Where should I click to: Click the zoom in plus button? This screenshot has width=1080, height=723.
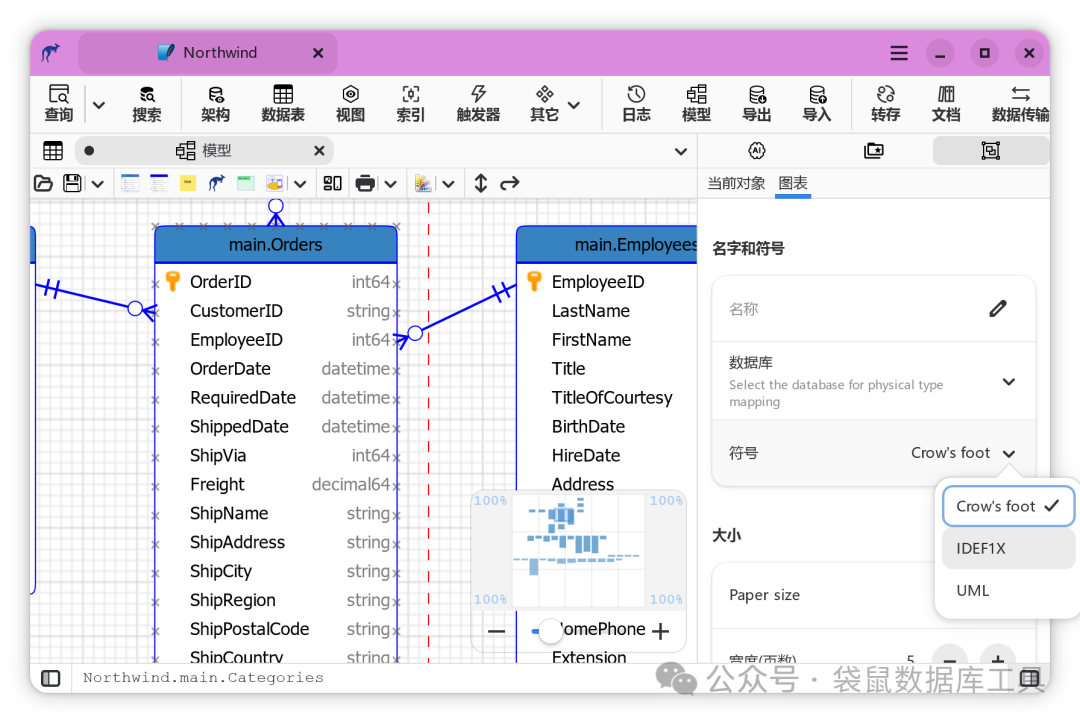coord(660,631)
